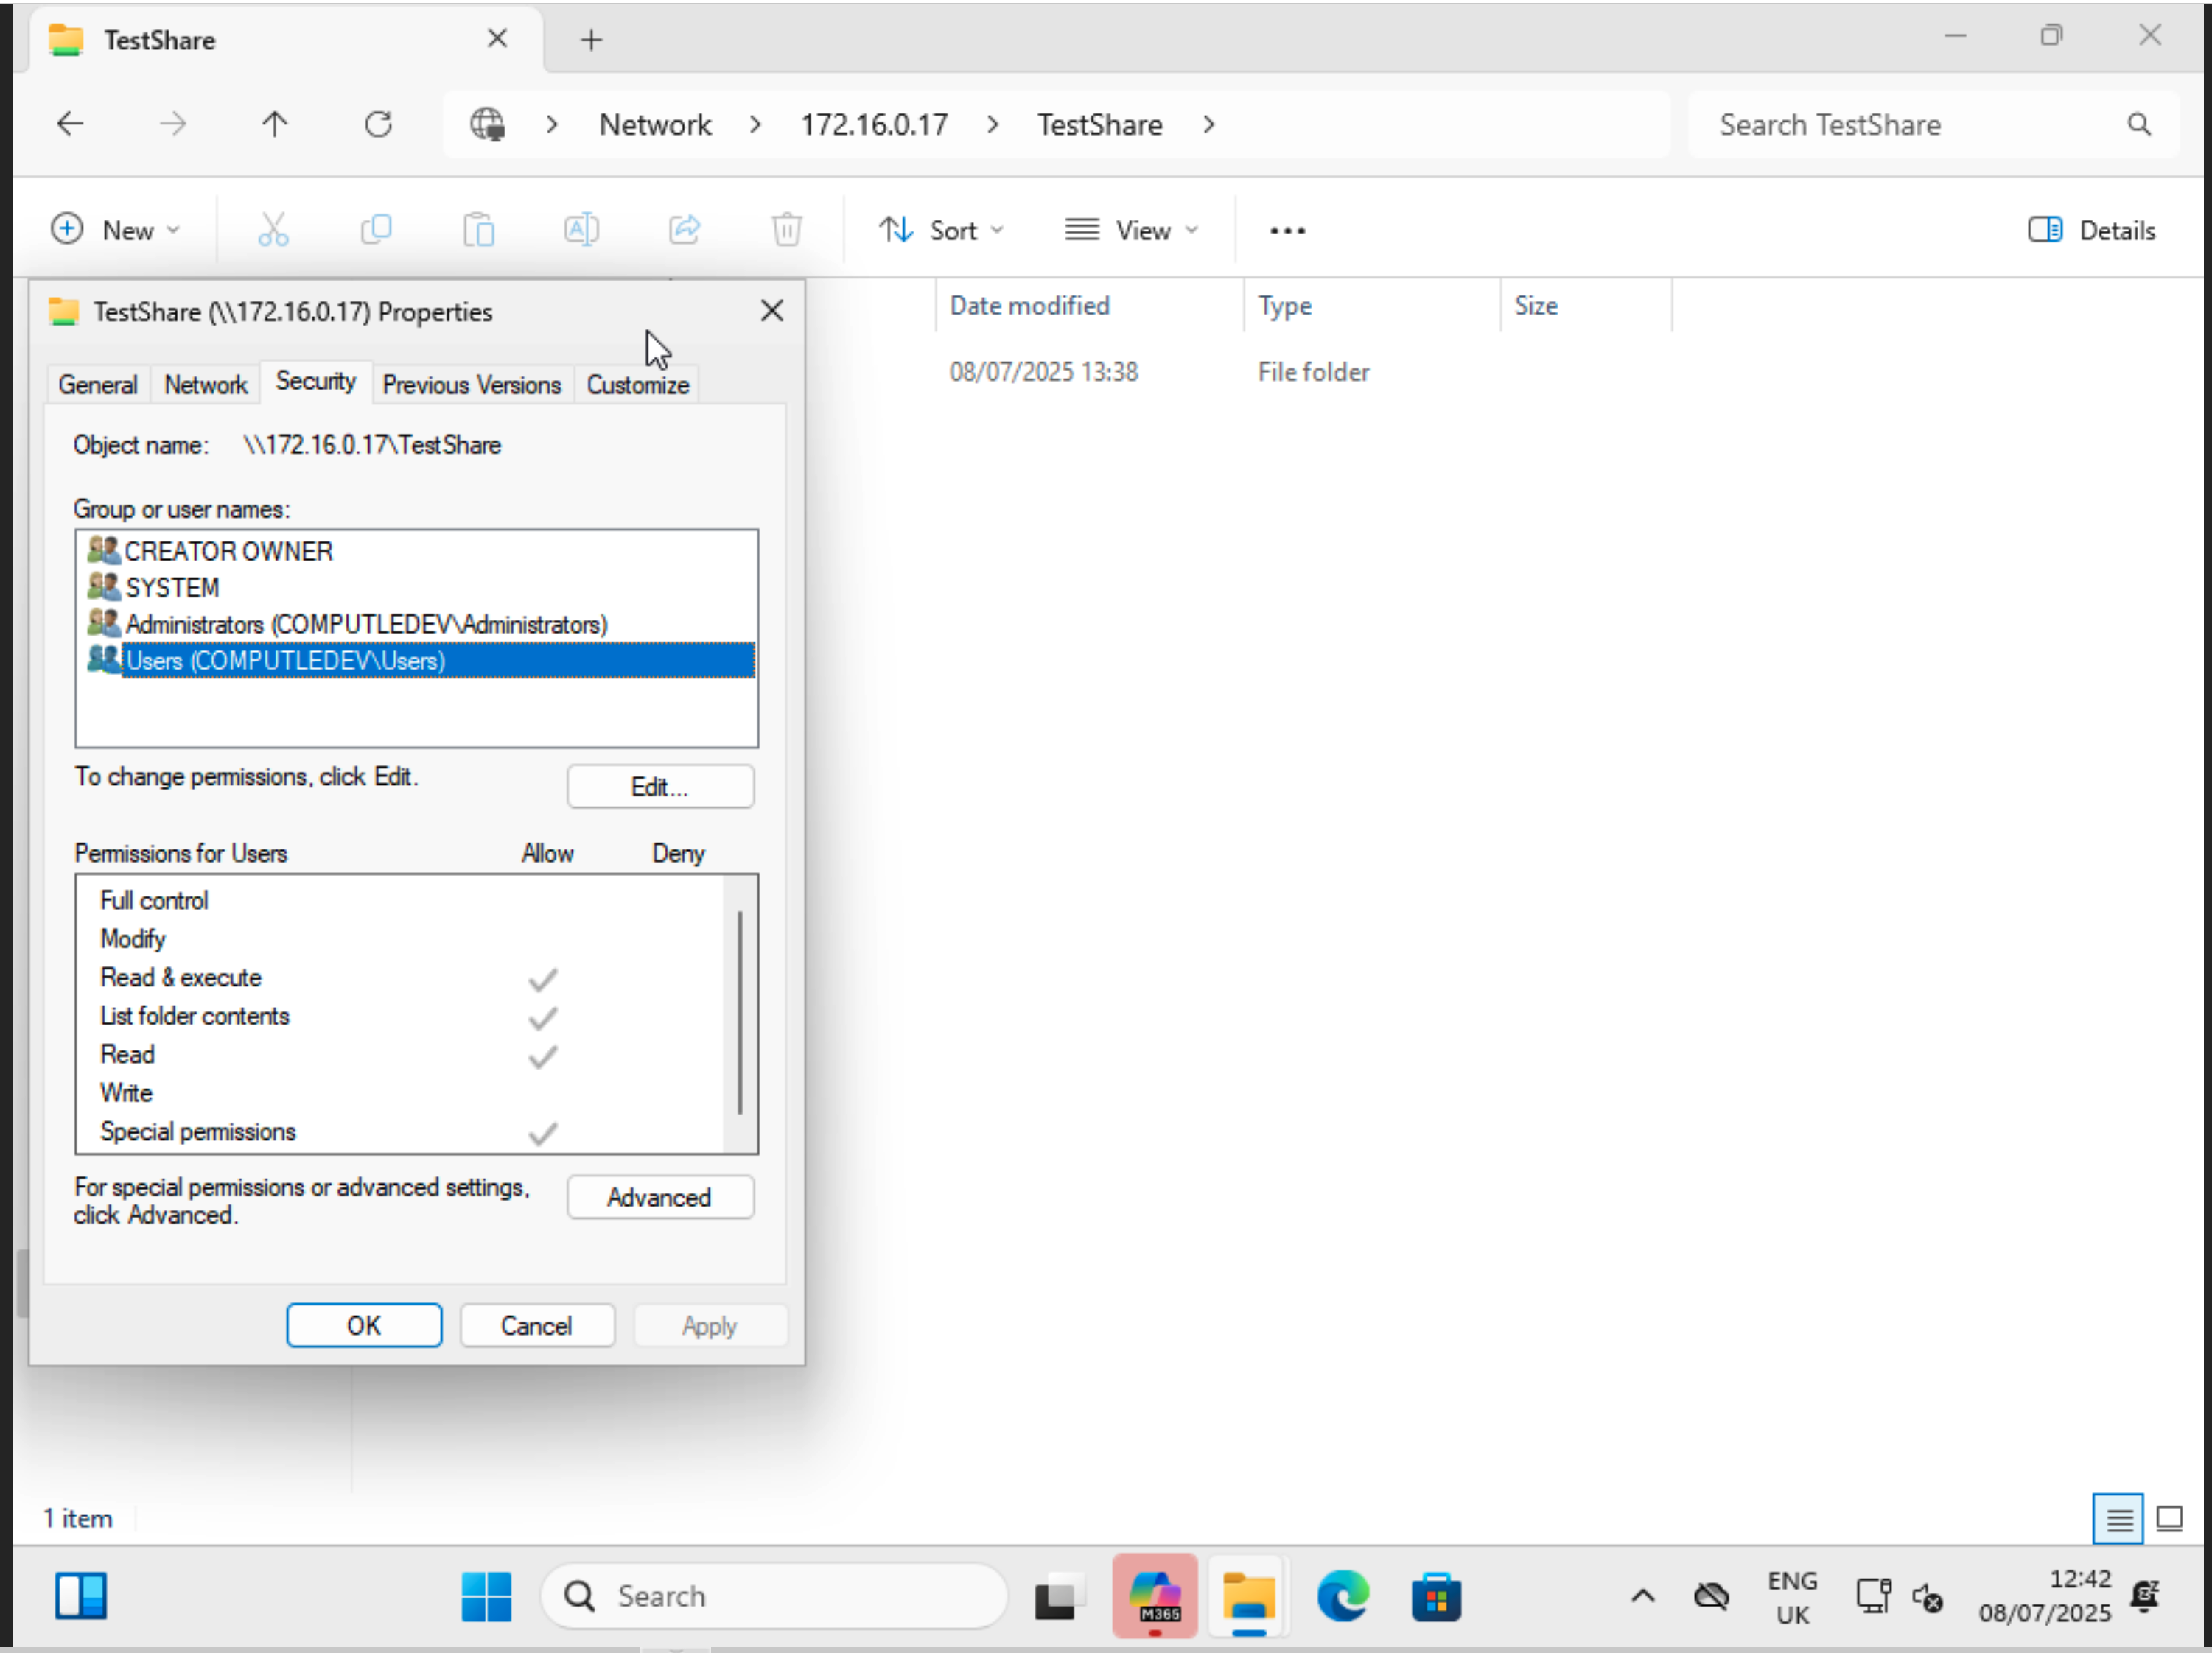Click the Delete trash icon

pos(787,230)
